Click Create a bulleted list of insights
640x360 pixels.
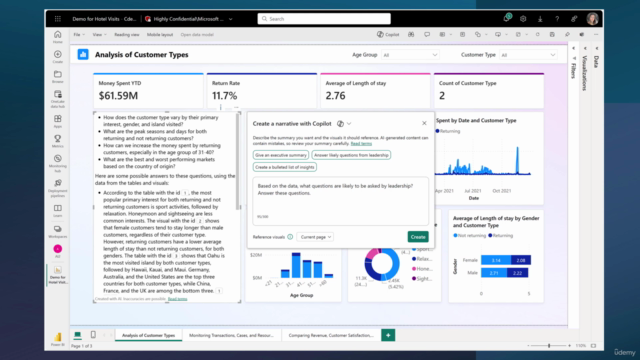284,167
